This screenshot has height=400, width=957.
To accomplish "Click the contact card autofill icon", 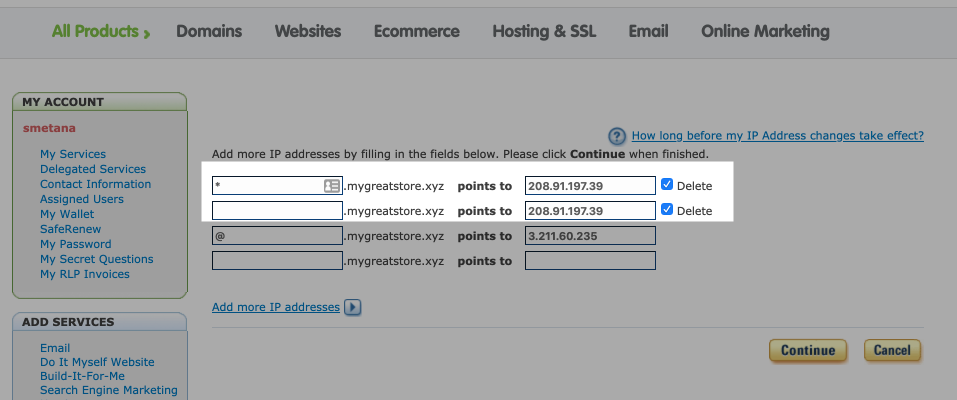I will click(332, 186).
